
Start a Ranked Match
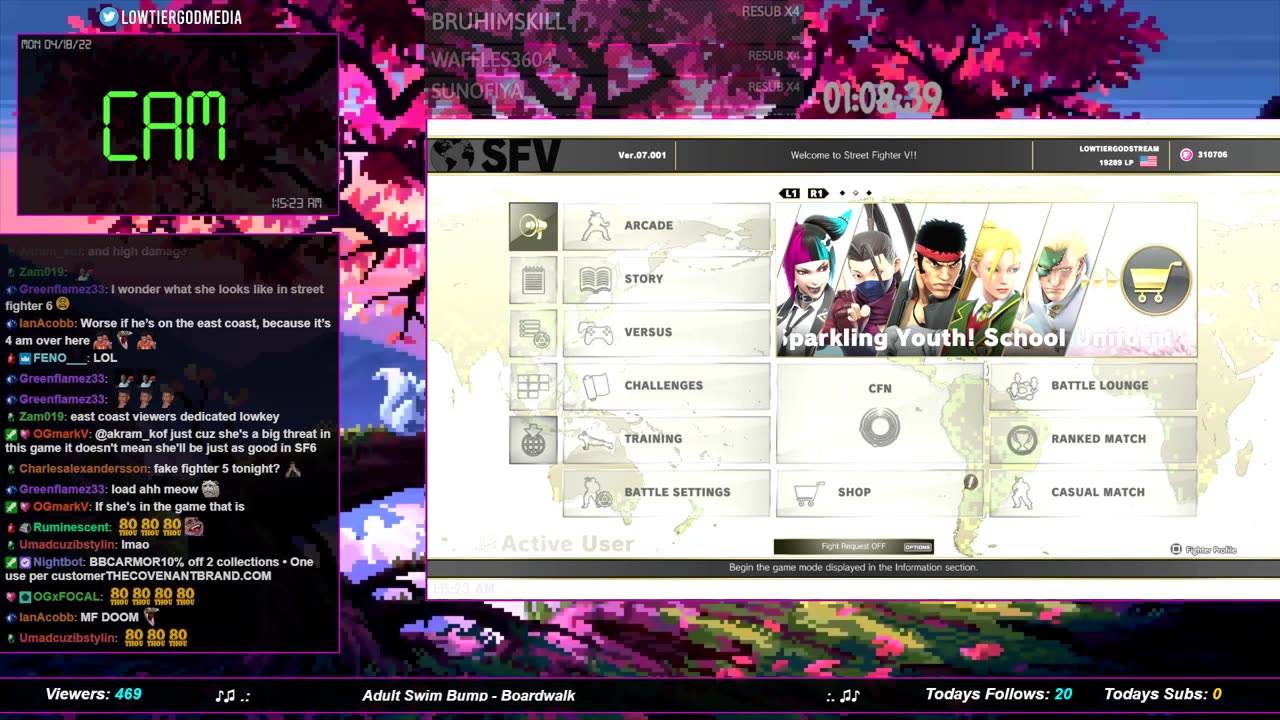tap(1093, 438)
